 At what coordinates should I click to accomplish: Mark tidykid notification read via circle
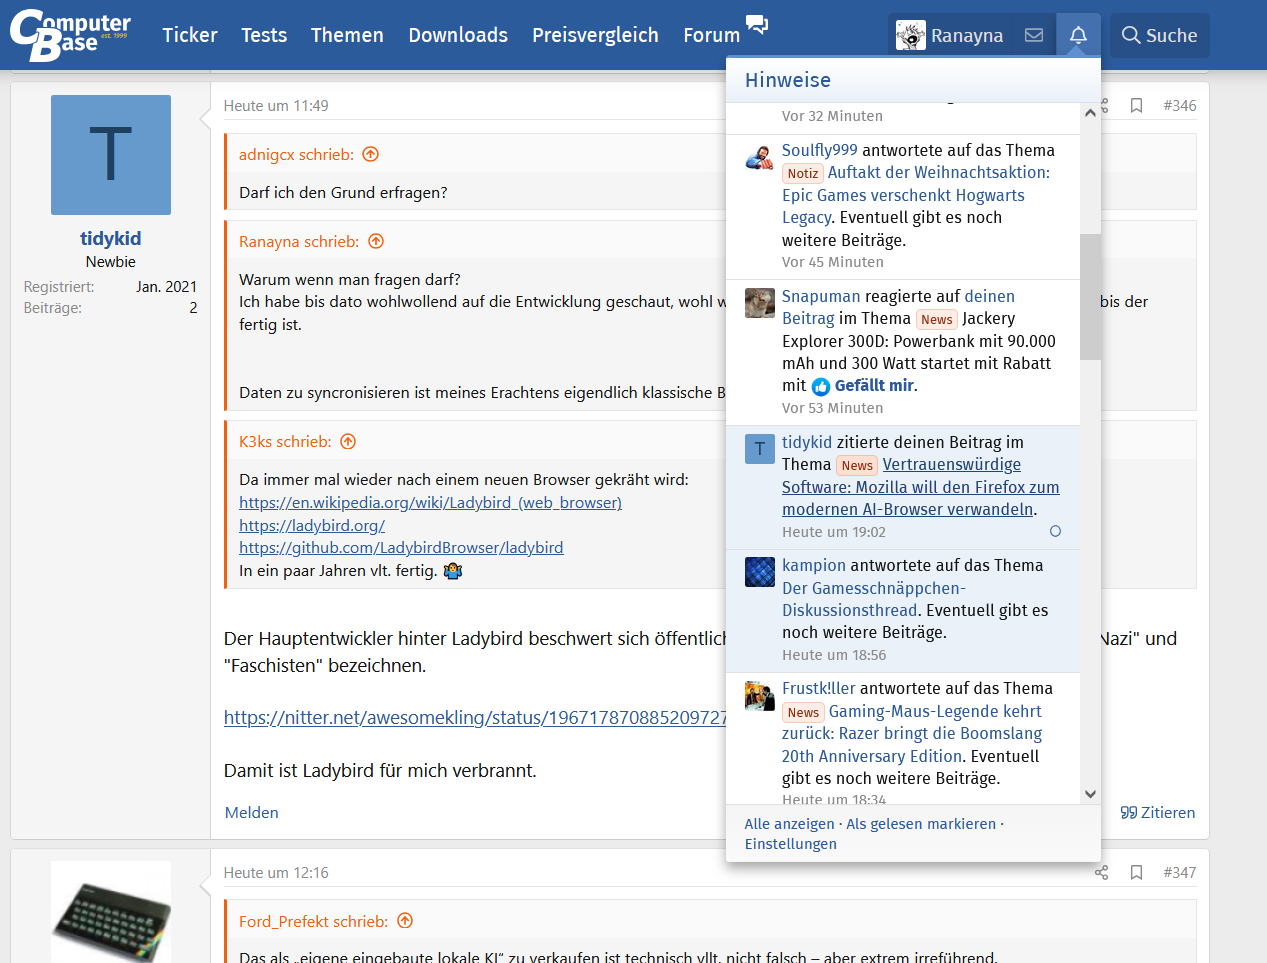coord(1055,531)
